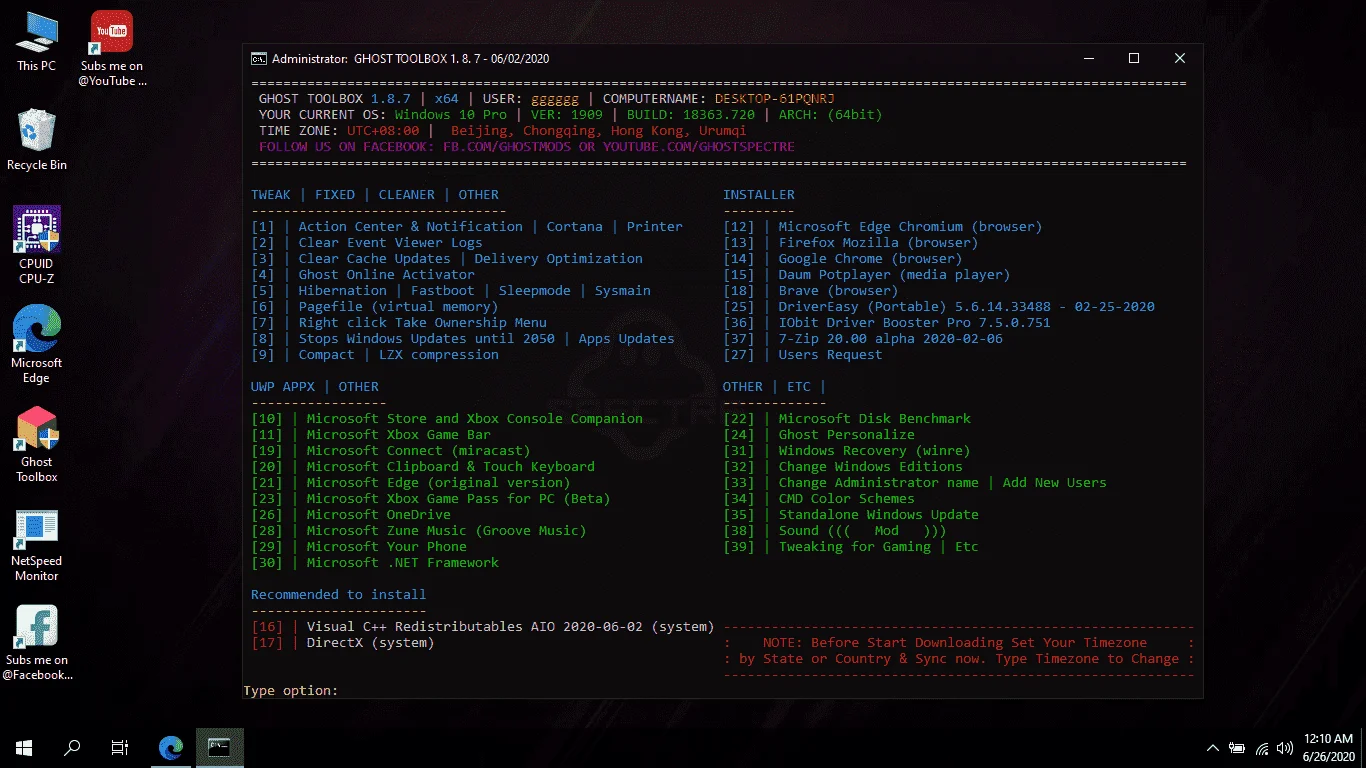
Task: Click the Tweaking for Gaming line
Action: [851, 547]
